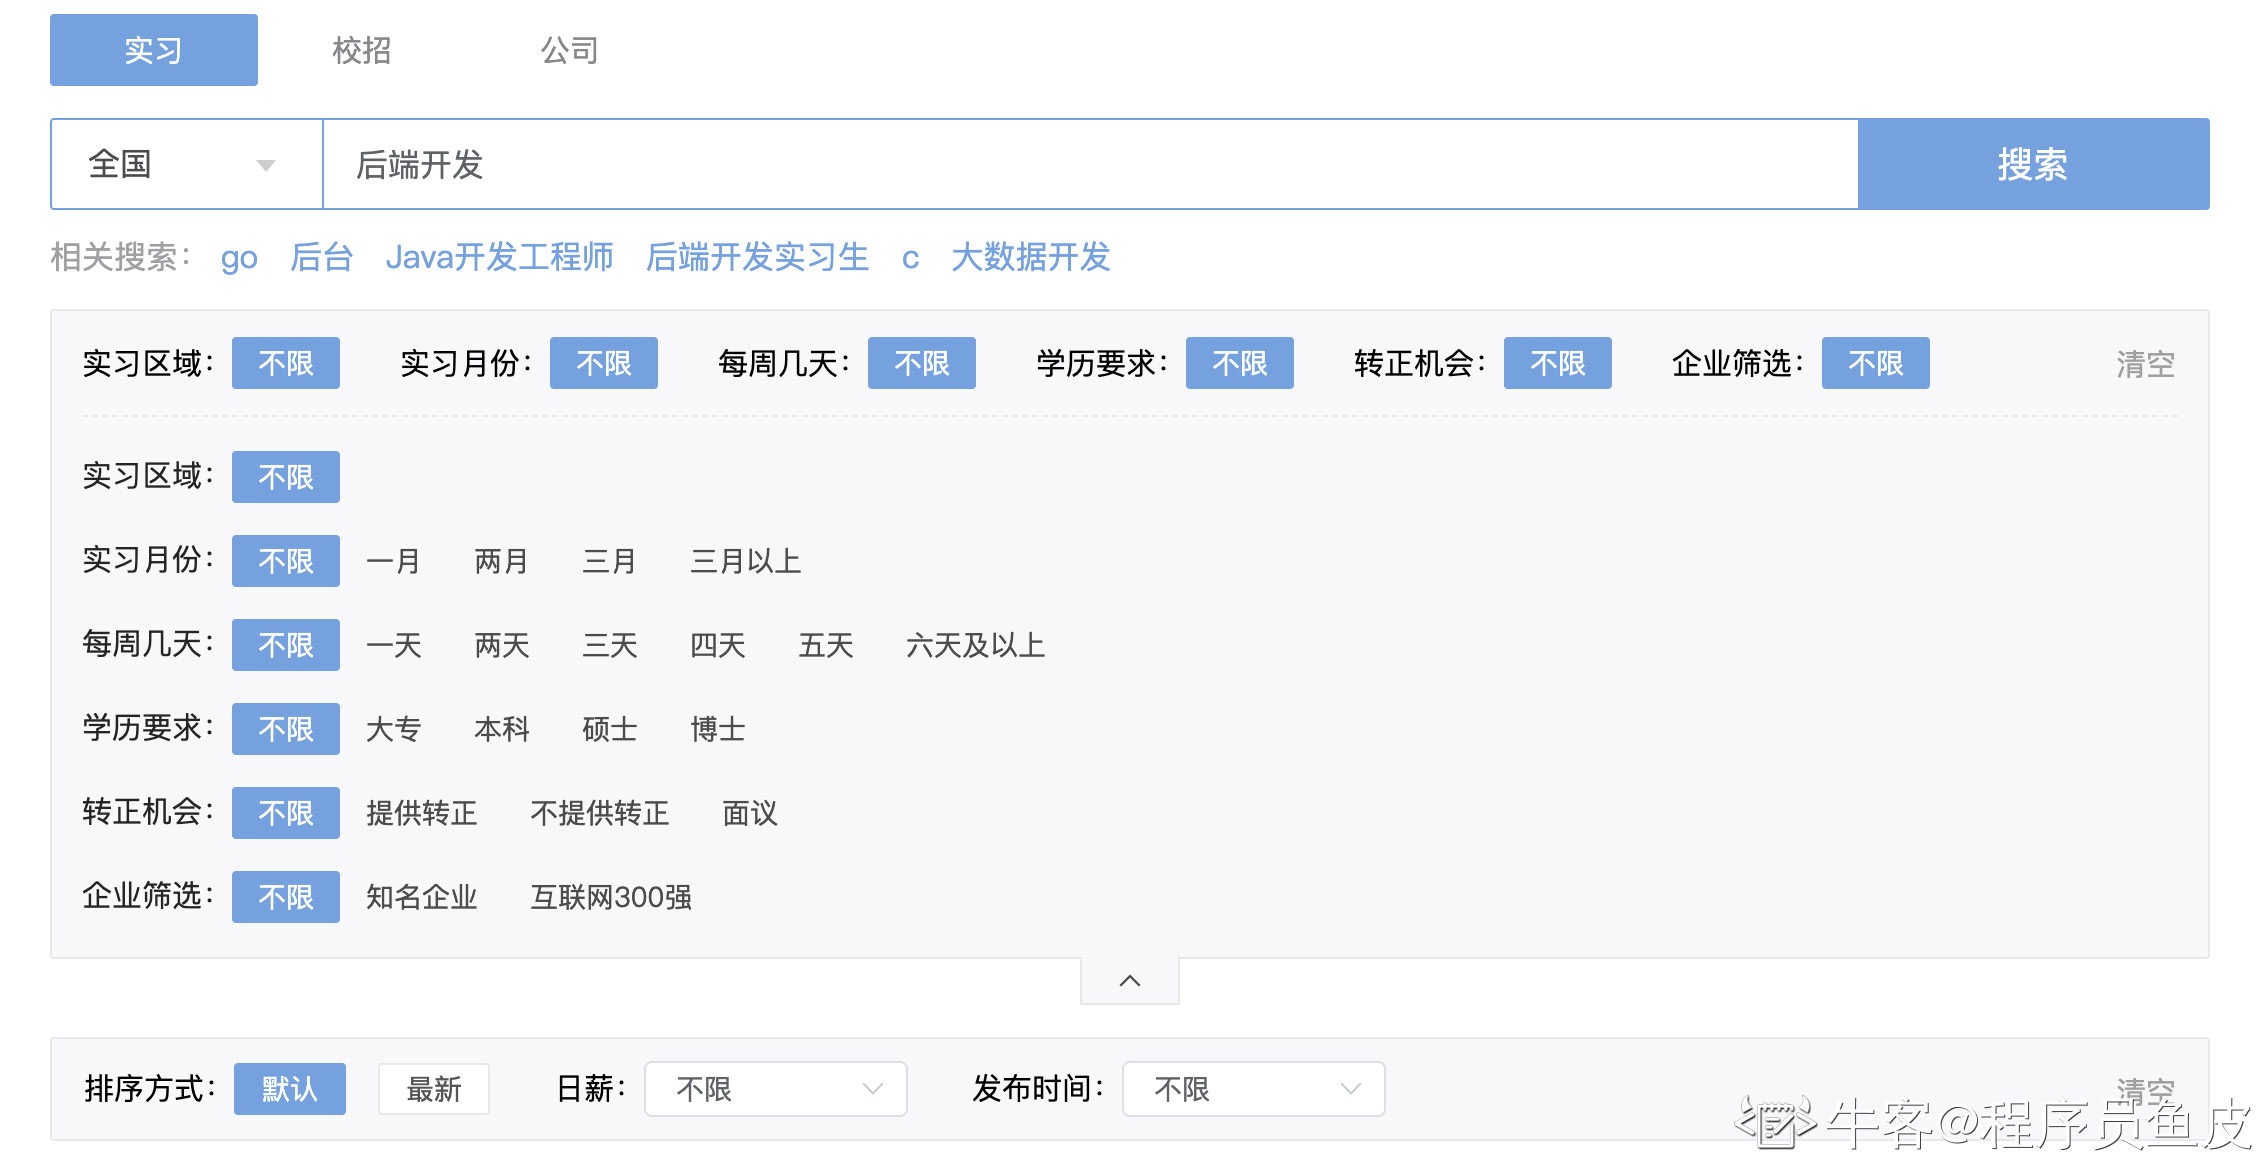Click the 大数据开发 related search link
This screenshot has width=2262, height=1160.
(x=1030, y=257)
